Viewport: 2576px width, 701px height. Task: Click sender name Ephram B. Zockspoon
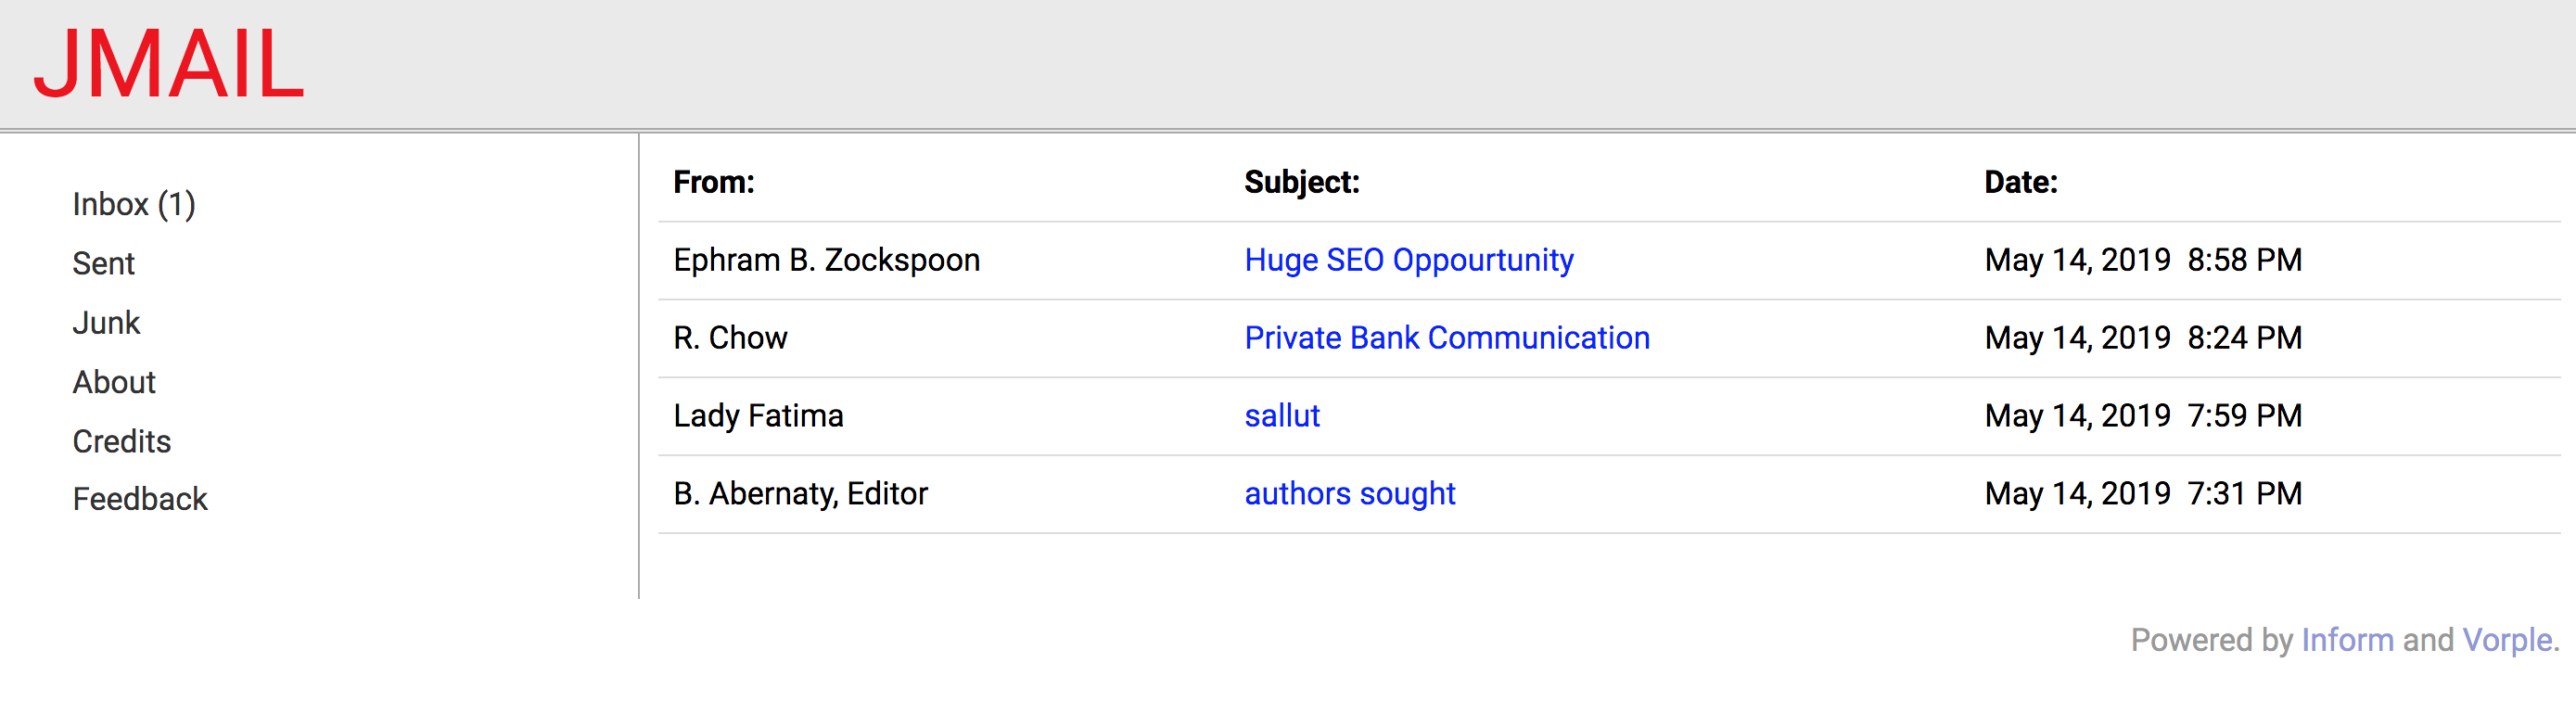coord(826,260)
